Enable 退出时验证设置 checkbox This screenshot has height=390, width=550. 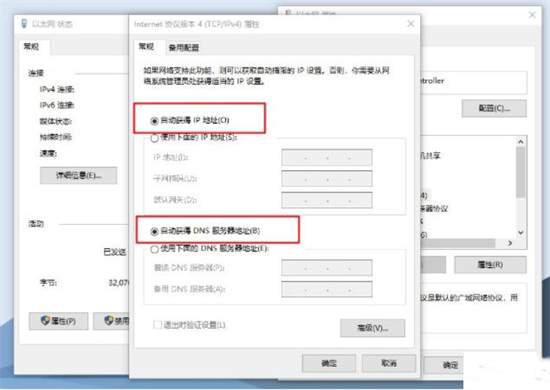[157, 325]
